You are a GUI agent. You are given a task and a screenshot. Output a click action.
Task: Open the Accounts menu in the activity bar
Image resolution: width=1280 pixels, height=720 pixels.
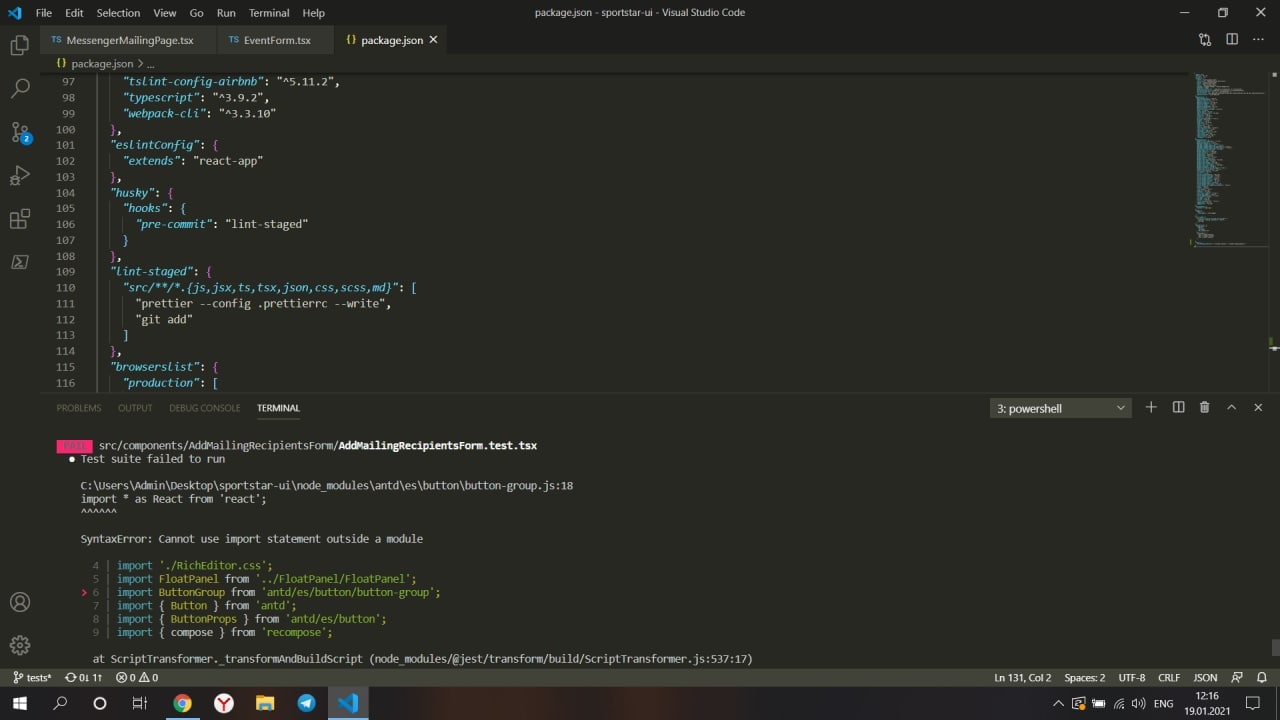[19, 602]
